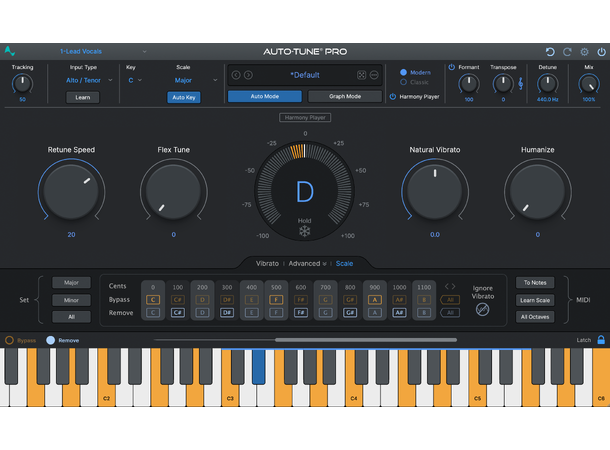Viewport: 610px width, 450px height.
Task: Click the Hold snowflake freeze icon
Action: coord(305,231)
